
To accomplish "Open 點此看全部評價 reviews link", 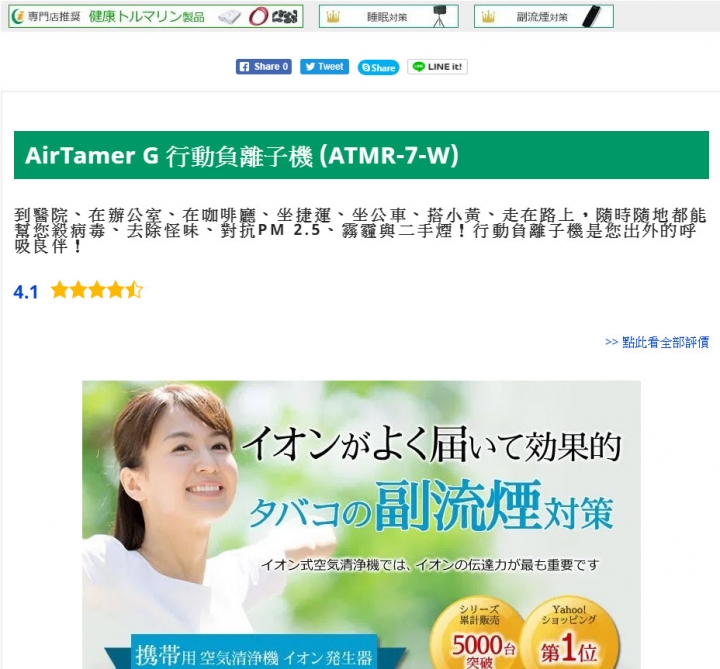I will [x=657, y=342].
